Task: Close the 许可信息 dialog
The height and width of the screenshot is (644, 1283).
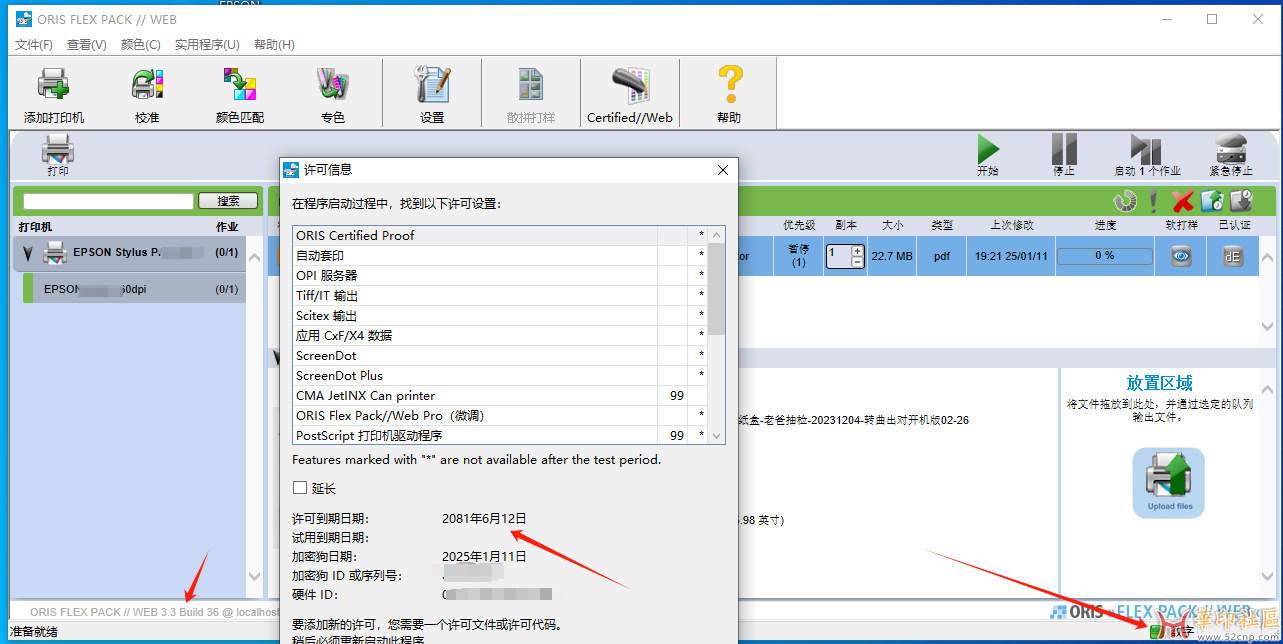Action: pos(723,170)
